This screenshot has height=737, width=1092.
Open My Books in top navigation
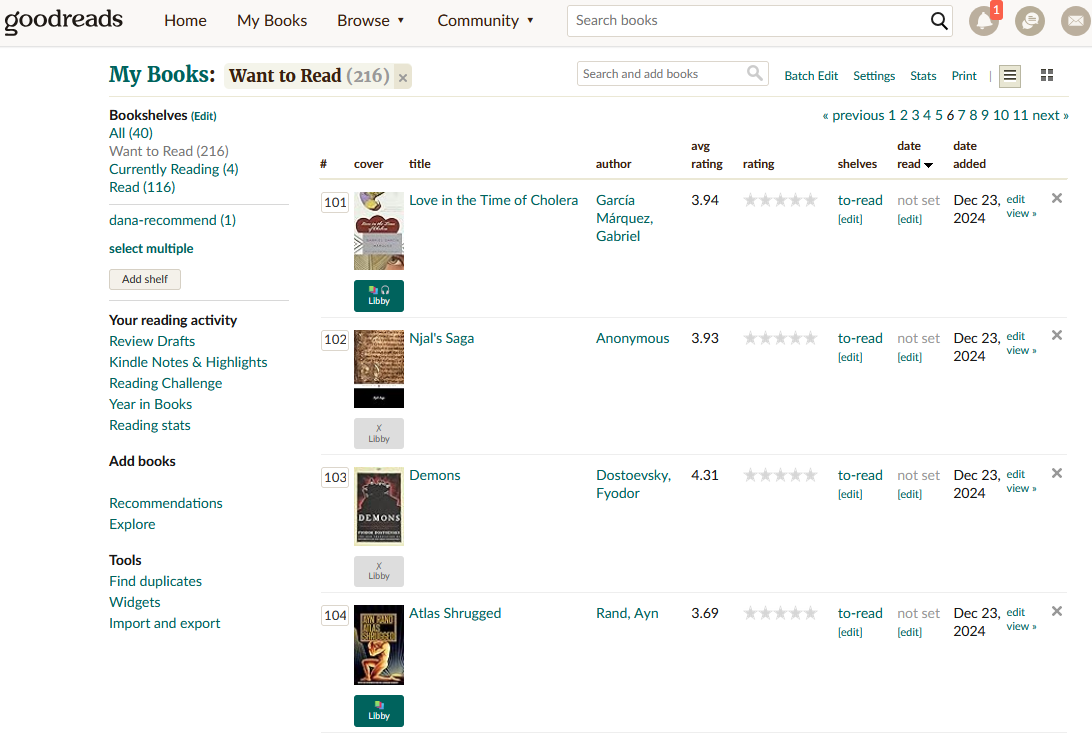272,21
